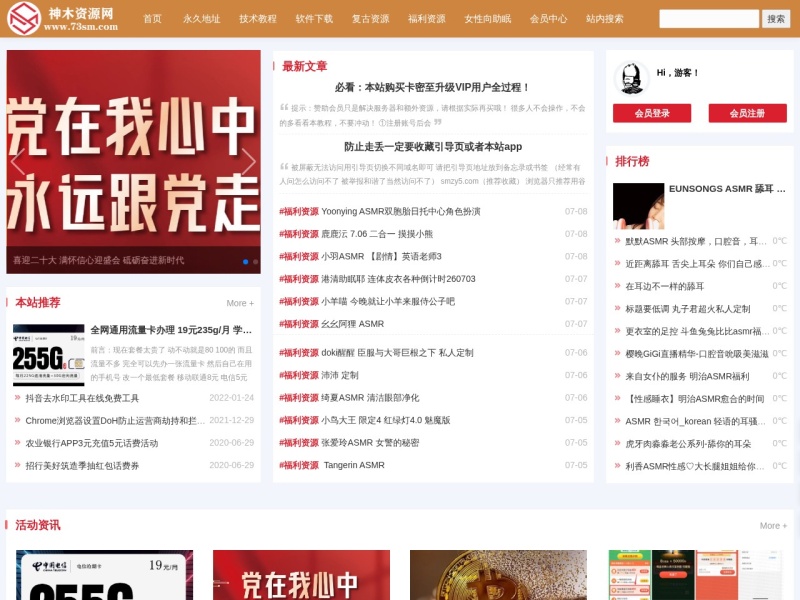The height and width of the screenshot is (600, 800).
Task: Open 党在我心中 thumbnail in 活动资讯
Action: tap(302, 575)
